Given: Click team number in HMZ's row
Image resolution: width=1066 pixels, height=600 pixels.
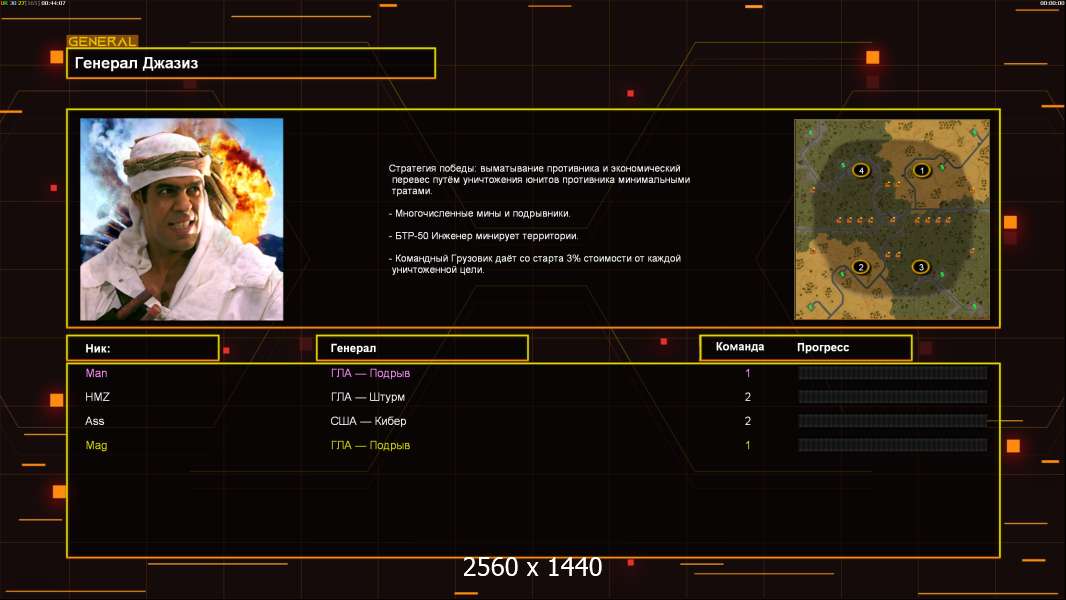Looking at the screenshot, I should 747,397.
